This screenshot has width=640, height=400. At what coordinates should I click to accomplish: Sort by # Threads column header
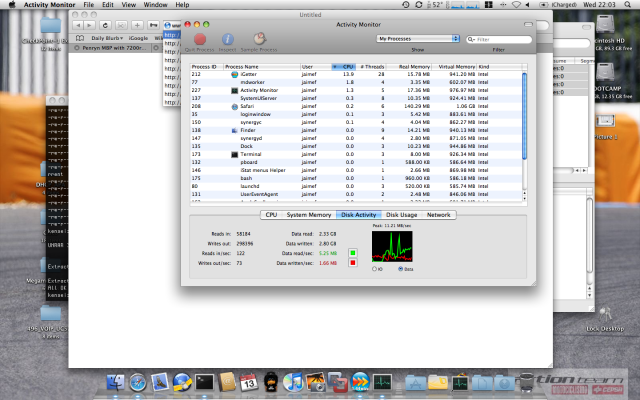coord(371,67)
